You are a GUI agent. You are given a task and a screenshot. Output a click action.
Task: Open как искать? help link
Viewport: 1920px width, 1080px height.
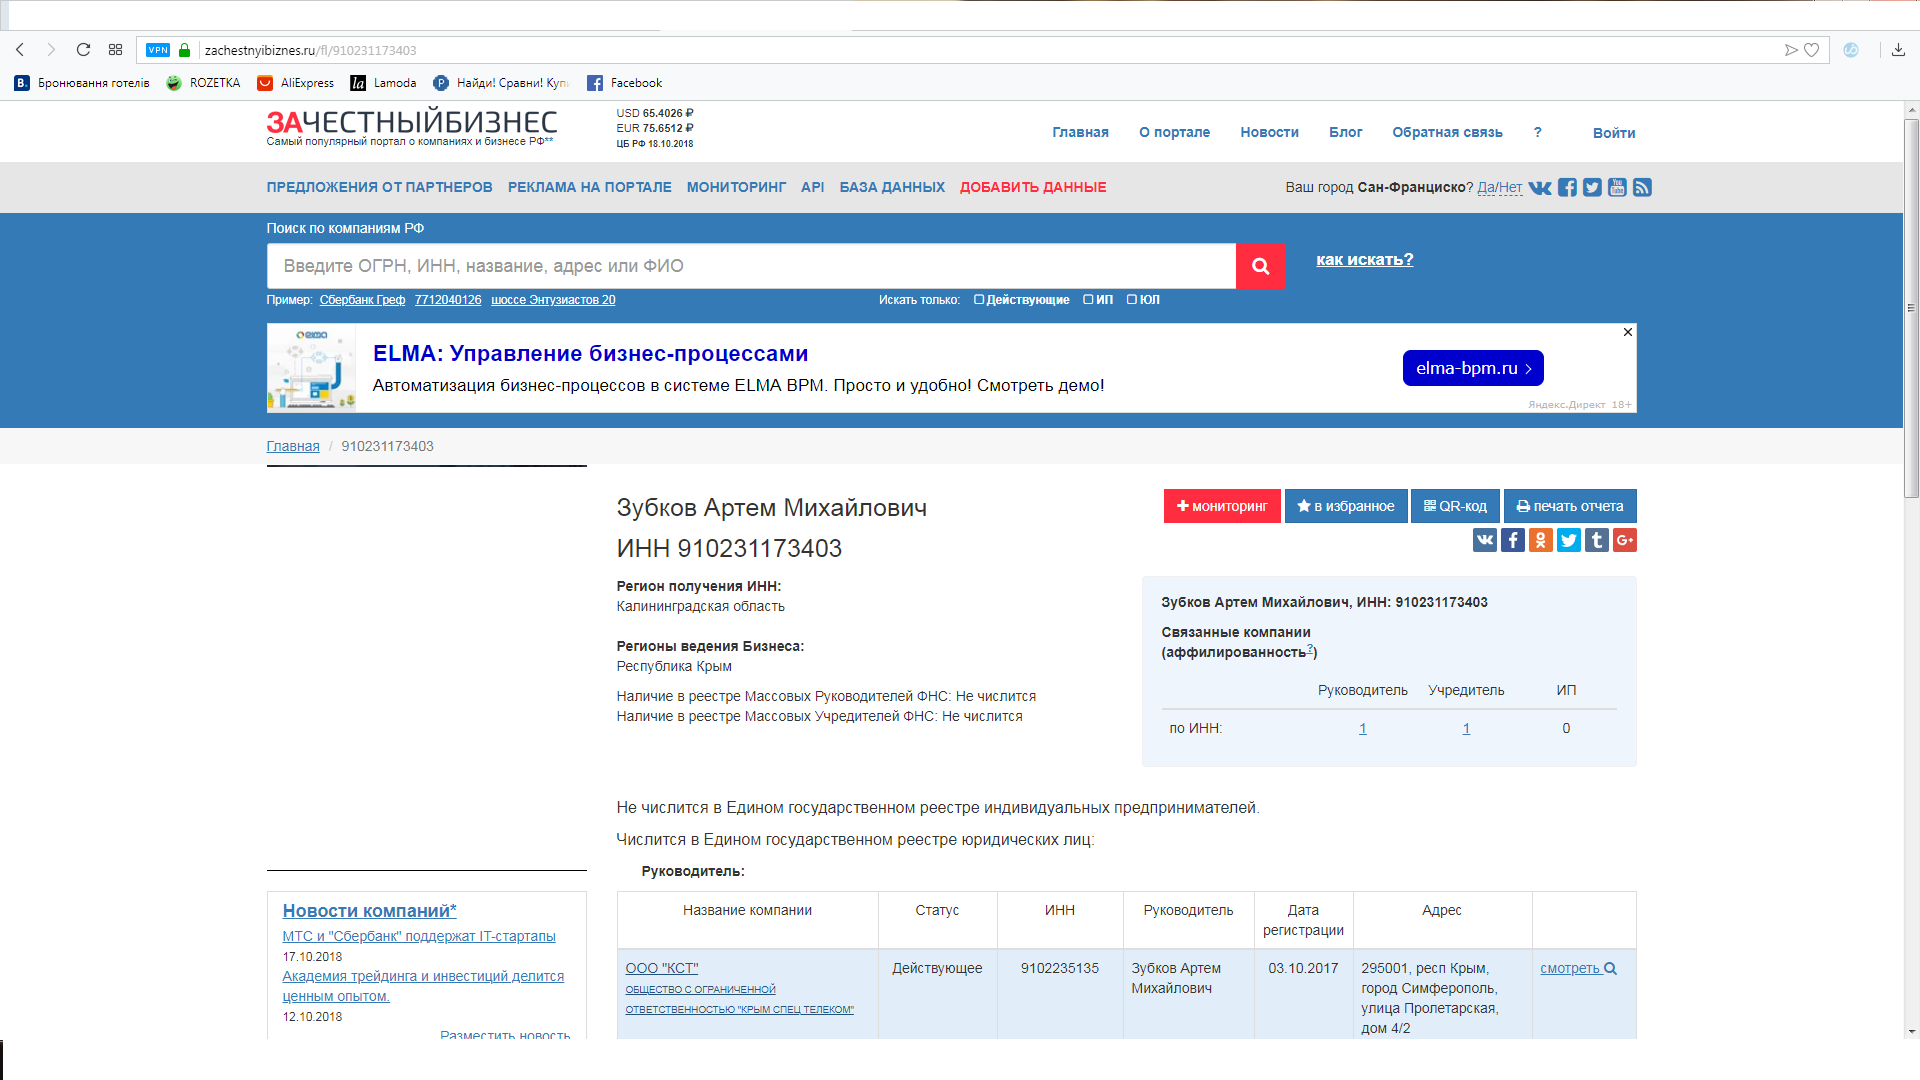(x=1364, y=259)
